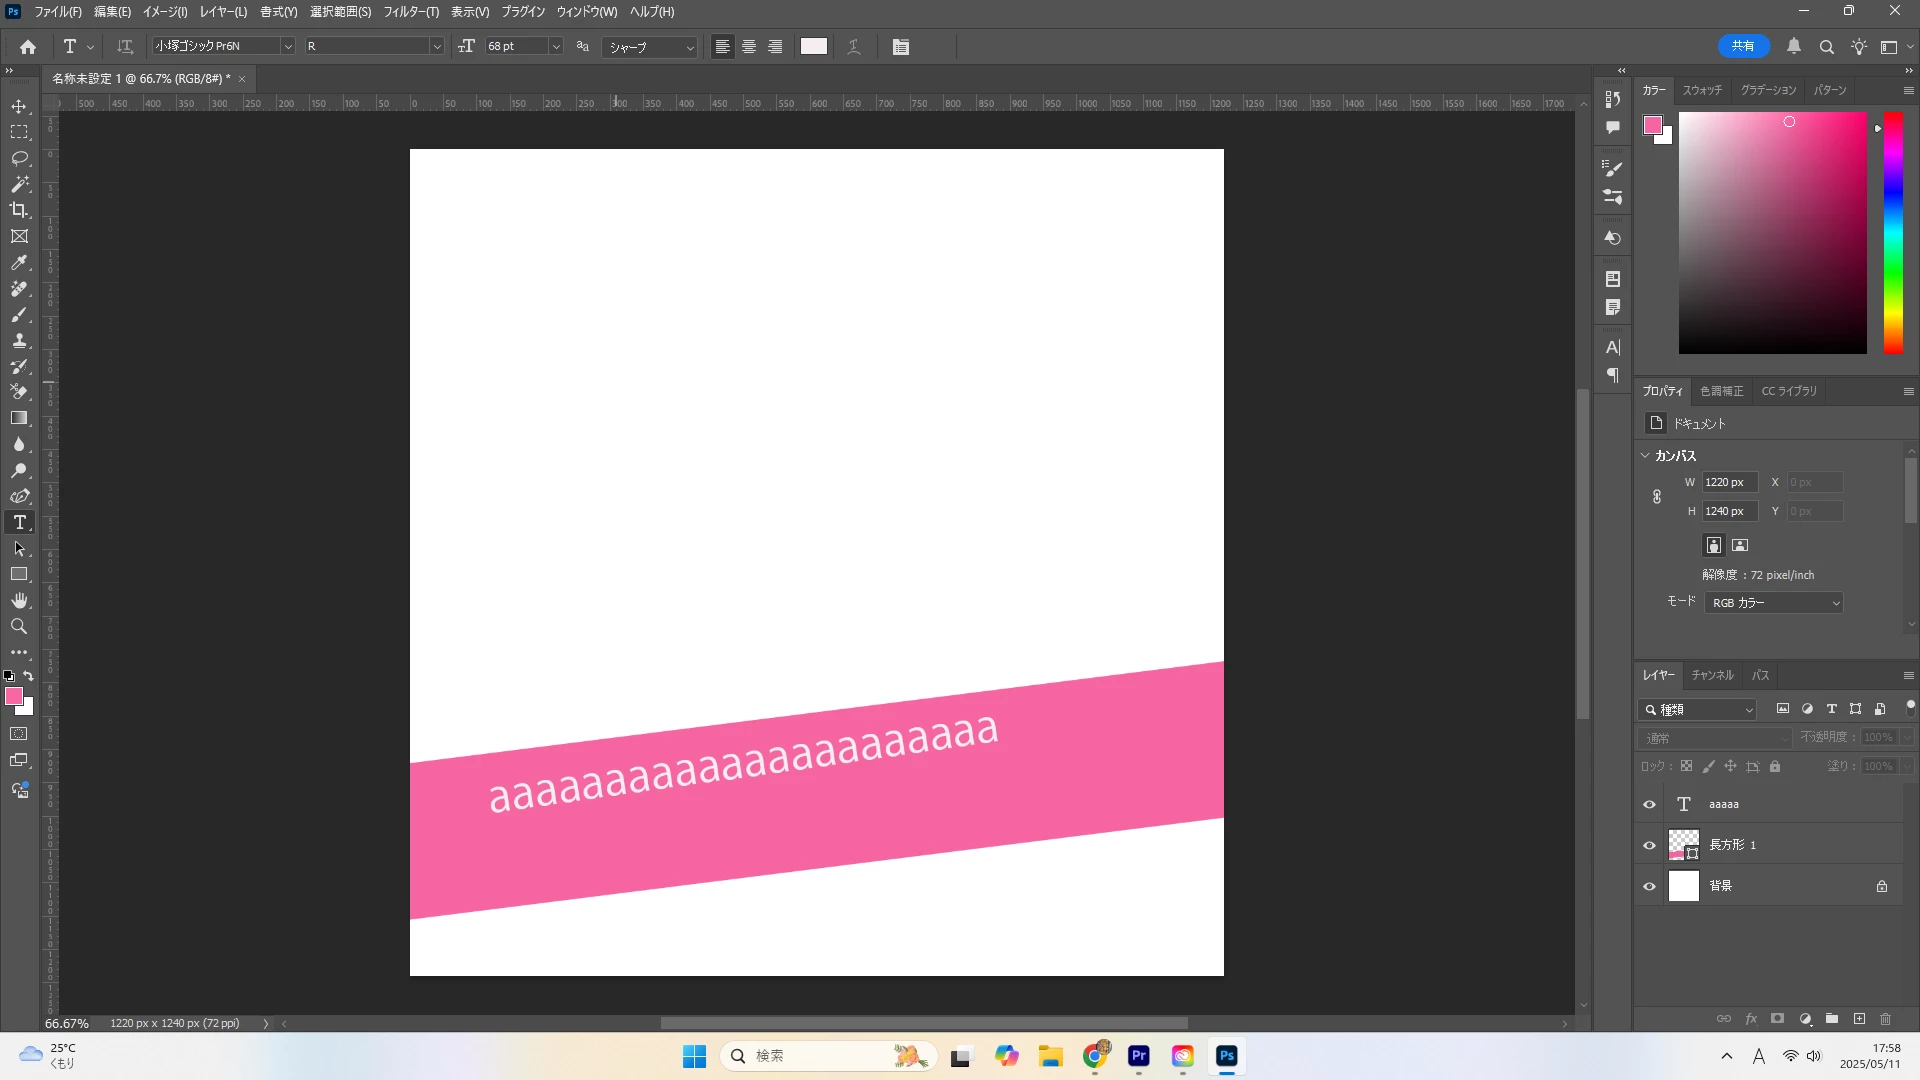The height and width of the screenshot is (1080, 1920).
Task: Select the Hand tool
Action: point(19,600)
